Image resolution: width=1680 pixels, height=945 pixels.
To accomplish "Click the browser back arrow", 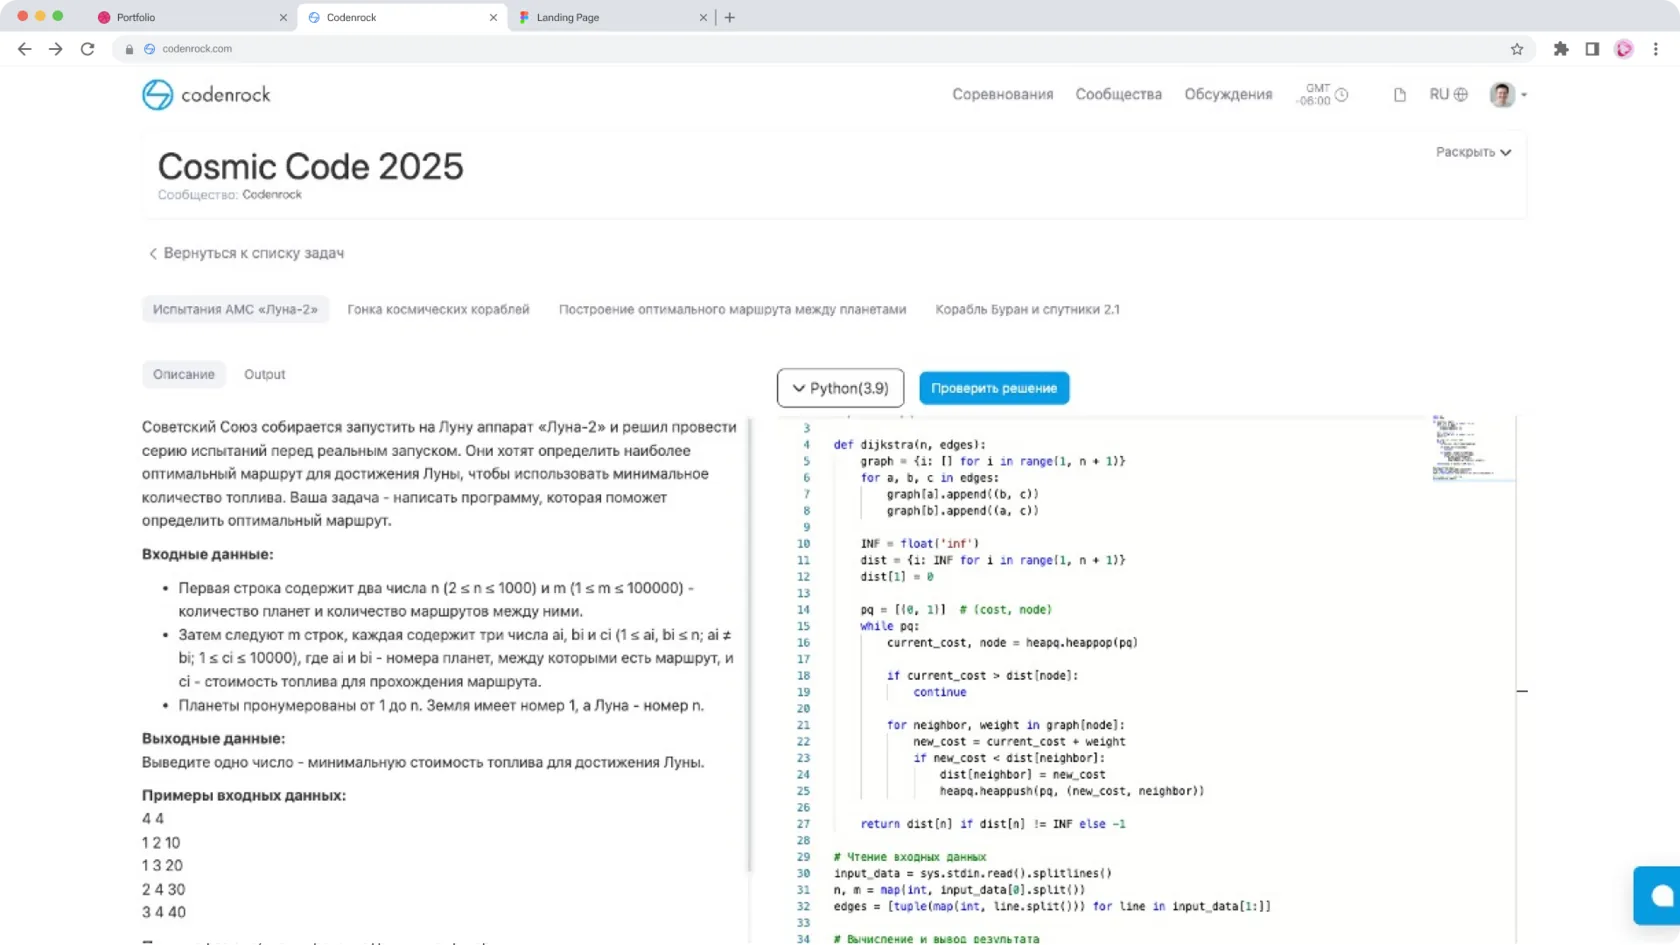I will pos(25,49).
